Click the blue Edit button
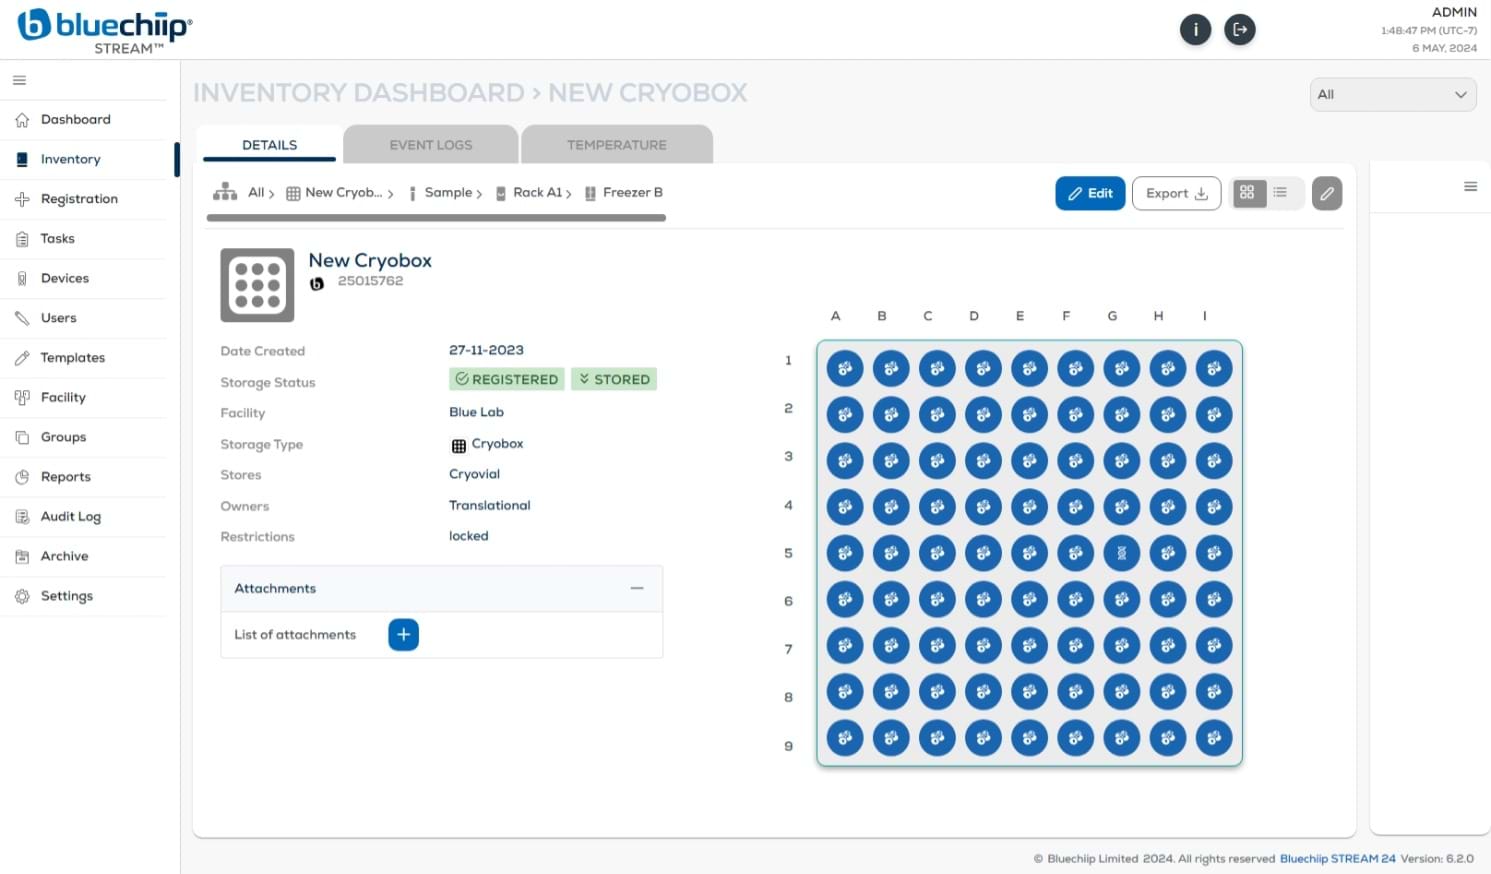Viewport: 1491px width, 874px height. (1089, 194)
